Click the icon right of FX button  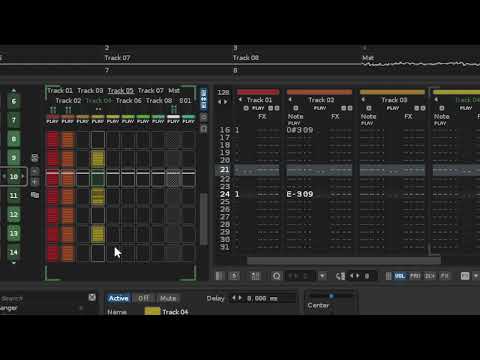pyautogui.click(x=465, y=276)
